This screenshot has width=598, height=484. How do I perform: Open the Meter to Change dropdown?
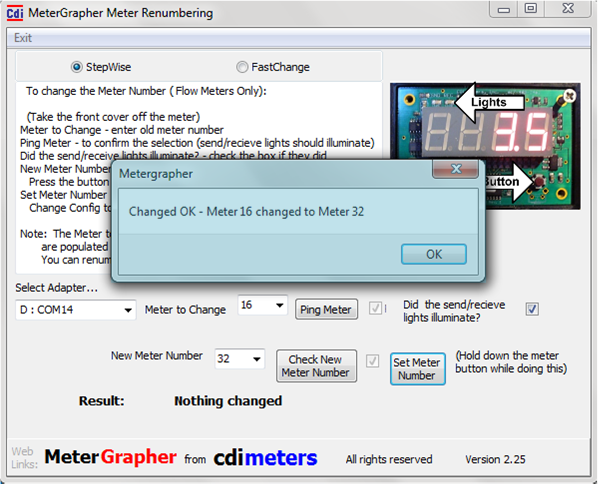point(262,305)
